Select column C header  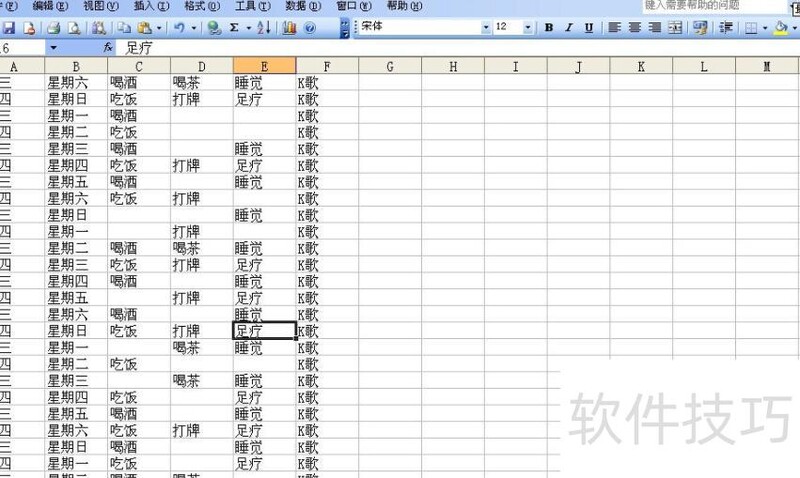coord(139,66)
